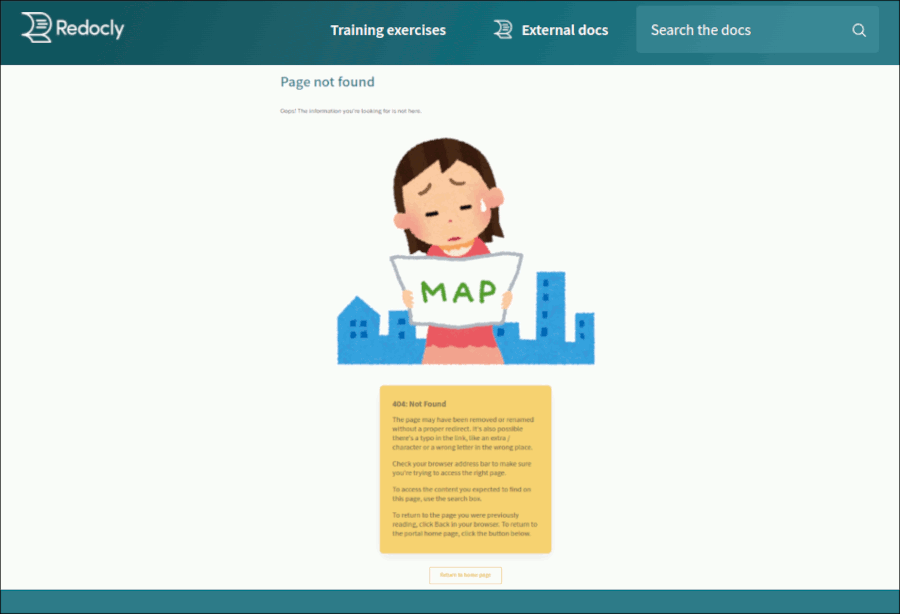Image resolution: width=900 pixels, height=614 pixels.
Task: Select the 'Oops! The information' subtitle text
Action: tap(351, 111)
